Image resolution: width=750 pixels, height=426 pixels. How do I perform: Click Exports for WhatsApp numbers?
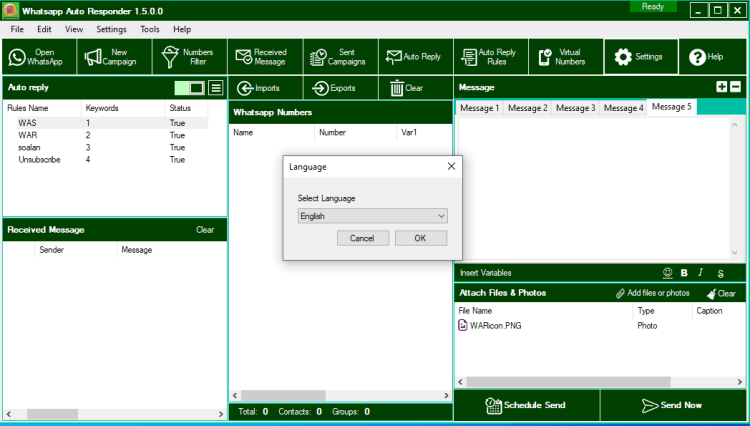pos(341,88)
